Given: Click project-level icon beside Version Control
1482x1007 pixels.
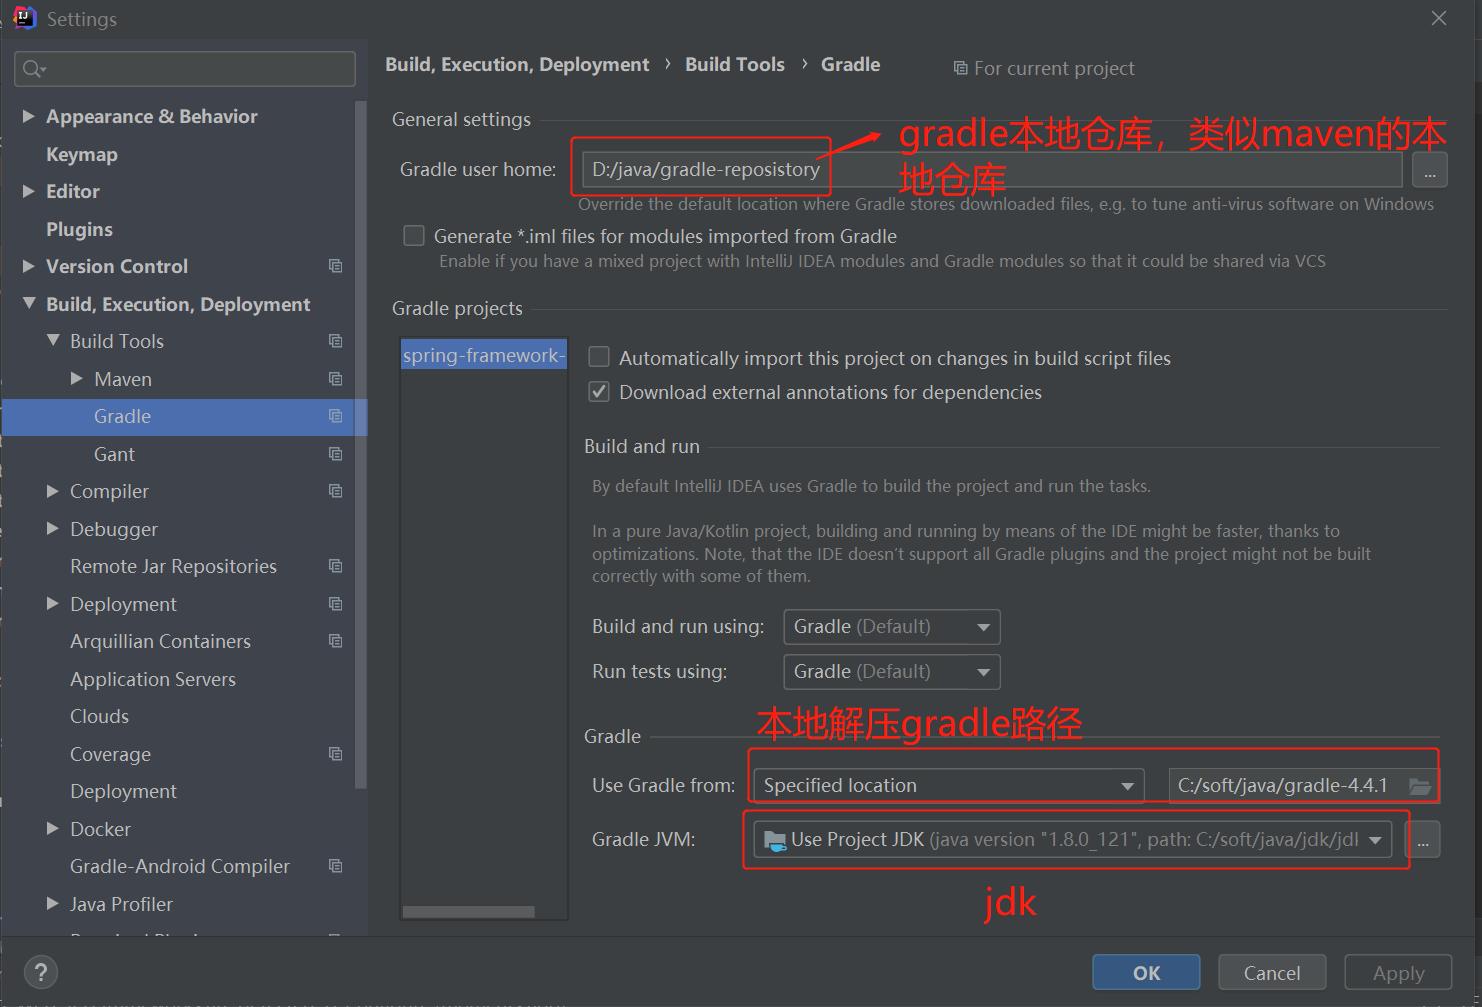Looking at the screenshot, I should pyautogui.click(x=335, y=266).
